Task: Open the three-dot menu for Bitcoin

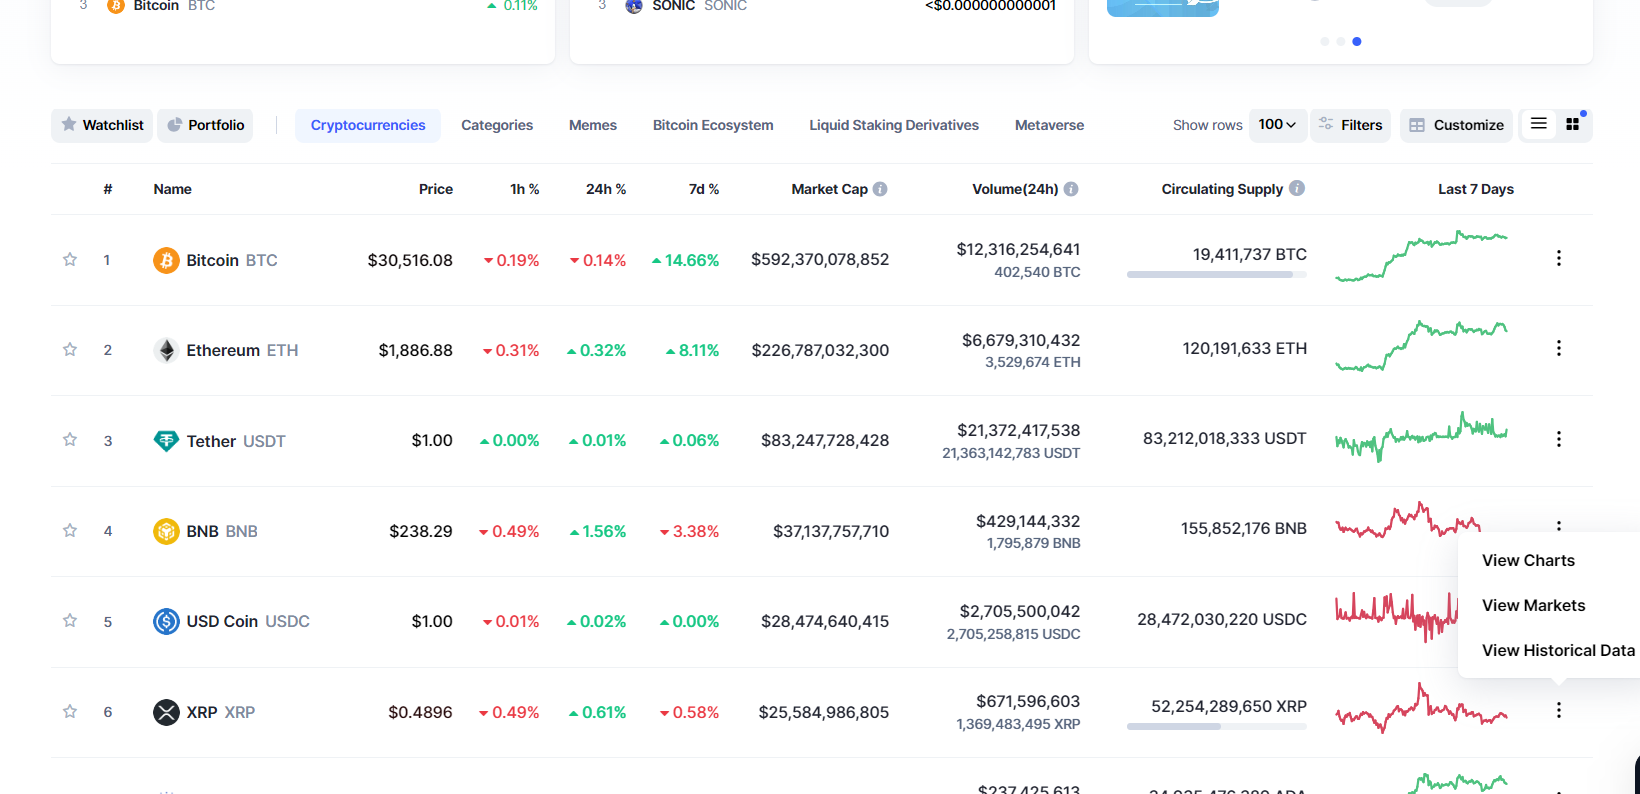Action: (x=1559, y=258)
